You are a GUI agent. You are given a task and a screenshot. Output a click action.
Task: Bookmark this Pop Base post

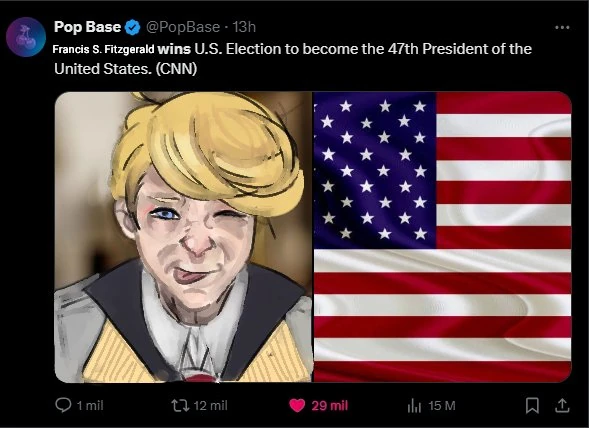tap(532, 405)
